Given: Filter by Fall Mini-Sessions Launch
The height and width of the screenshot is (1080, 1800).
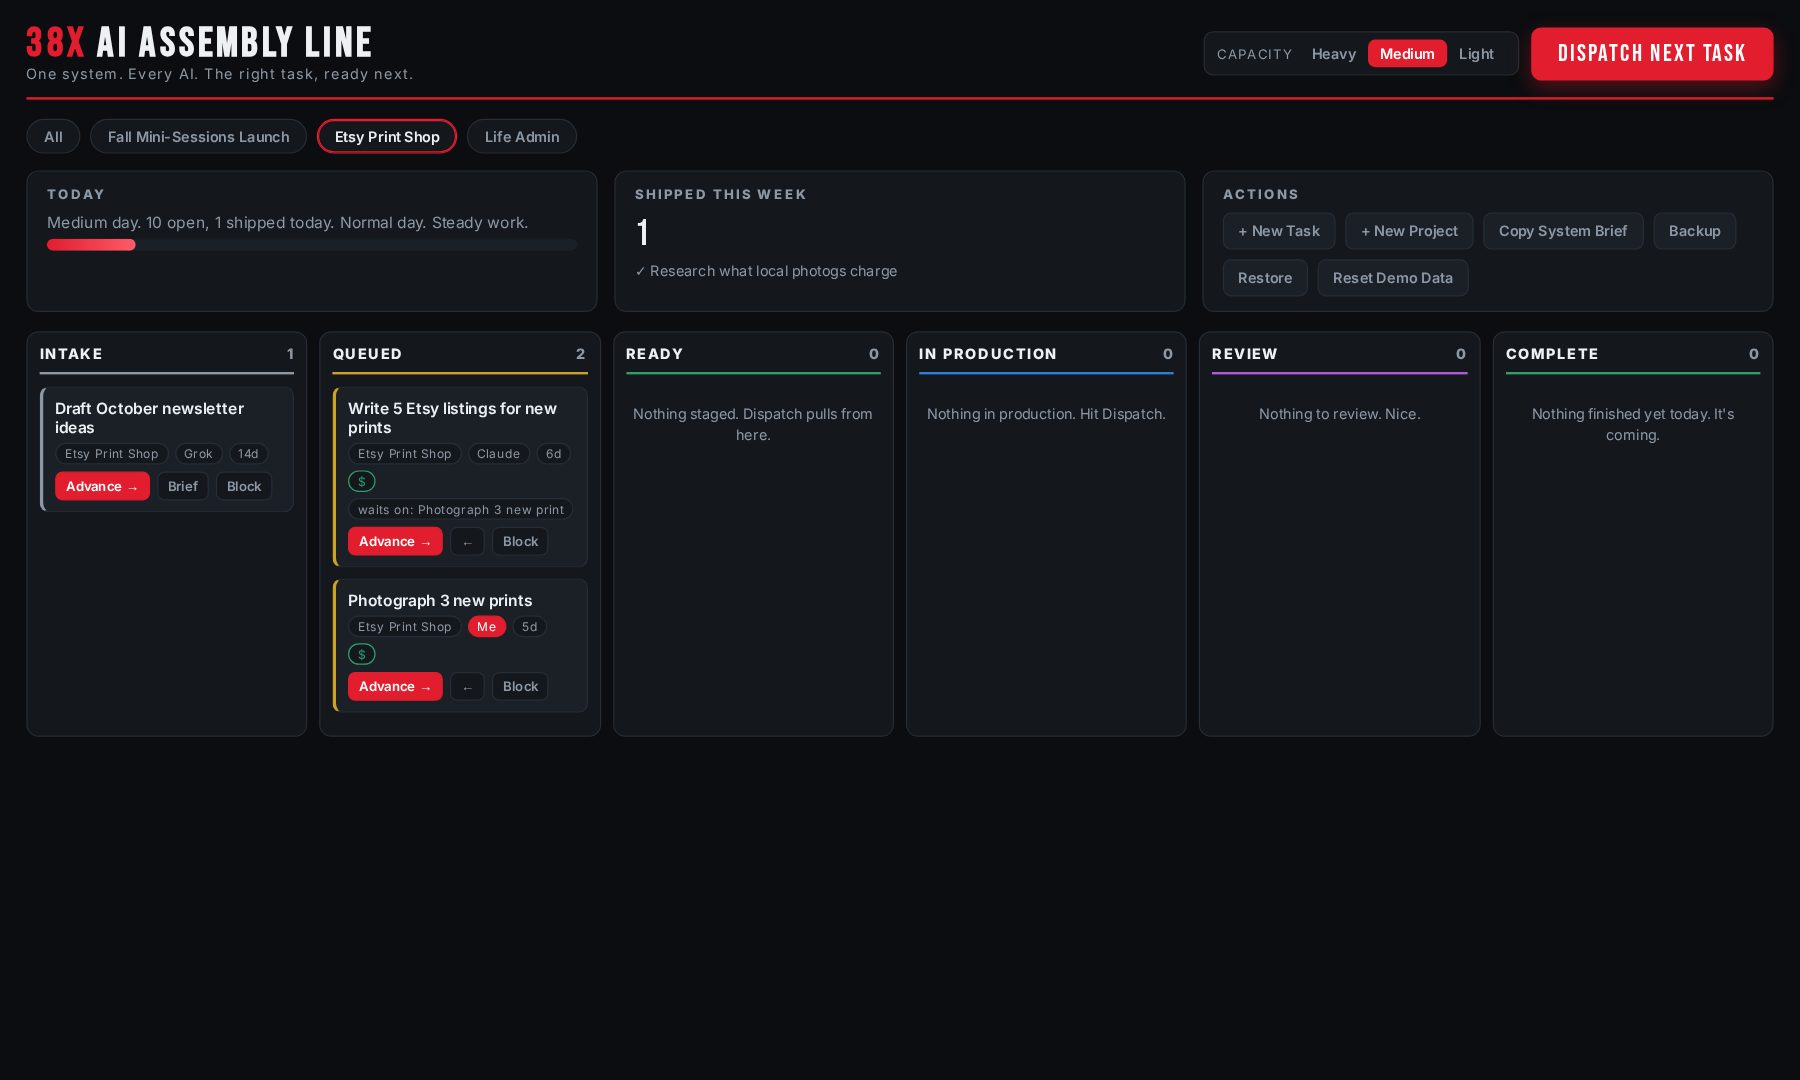Looking at the screenshot, I should tap(198, 137).
